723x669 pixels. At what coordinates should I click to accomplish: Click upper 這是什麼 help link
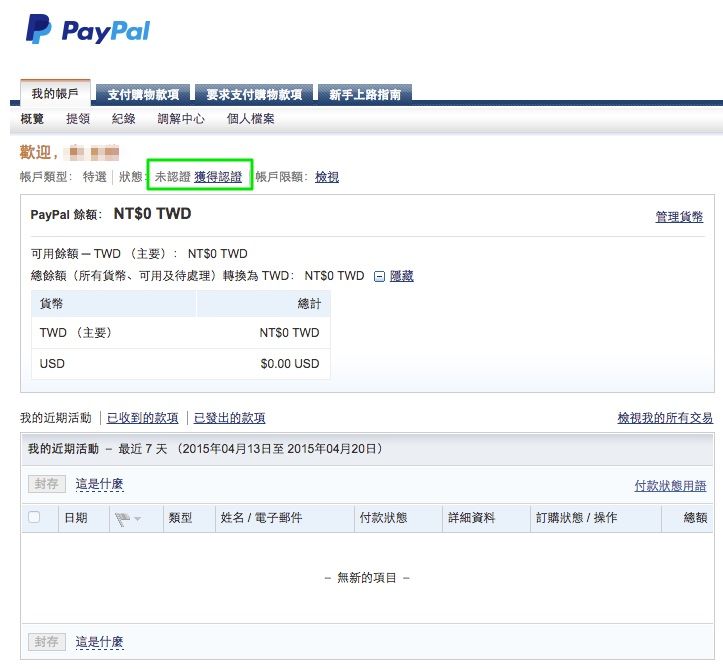pyautogui.click(x=99, y=484)
